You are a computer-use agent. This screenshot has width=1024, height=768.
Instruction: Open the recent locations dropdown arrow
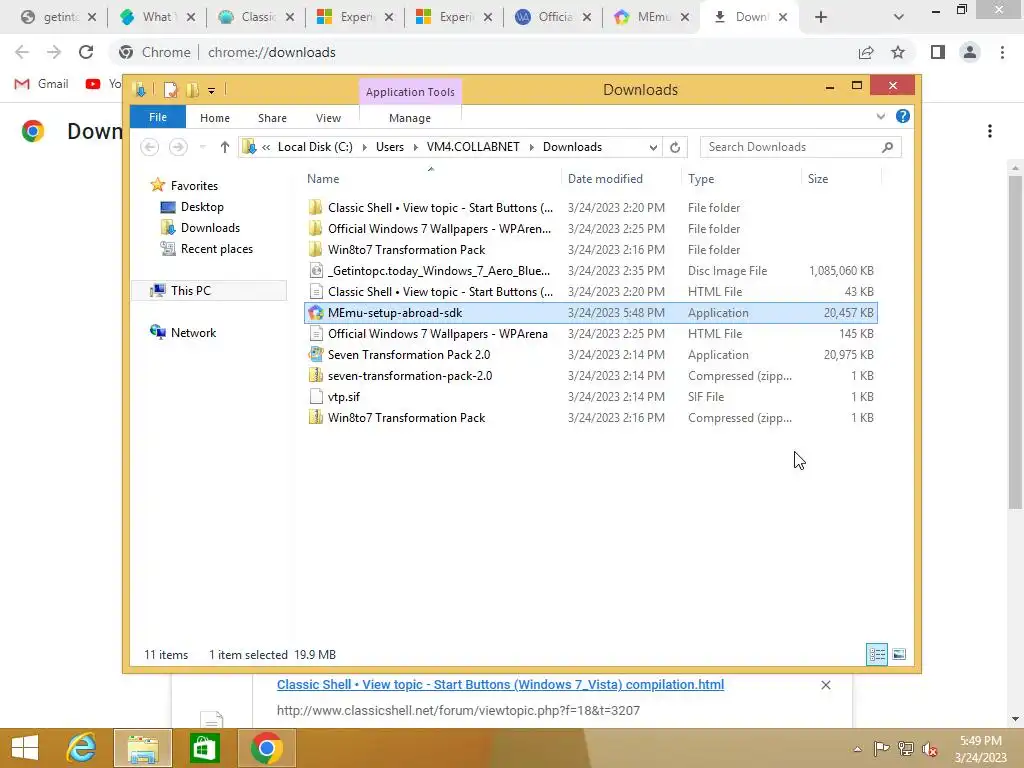coord(202,147)
